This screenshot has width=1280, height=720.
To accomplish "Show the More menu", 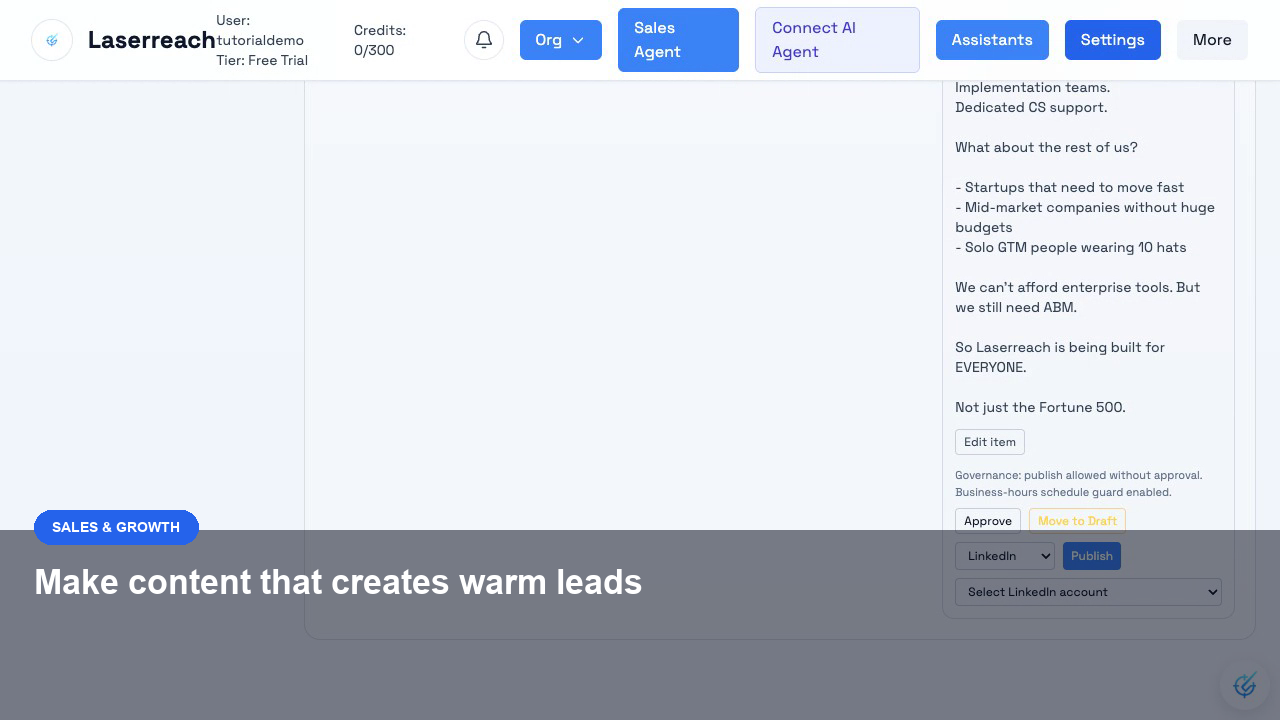I will point(1212,40).
